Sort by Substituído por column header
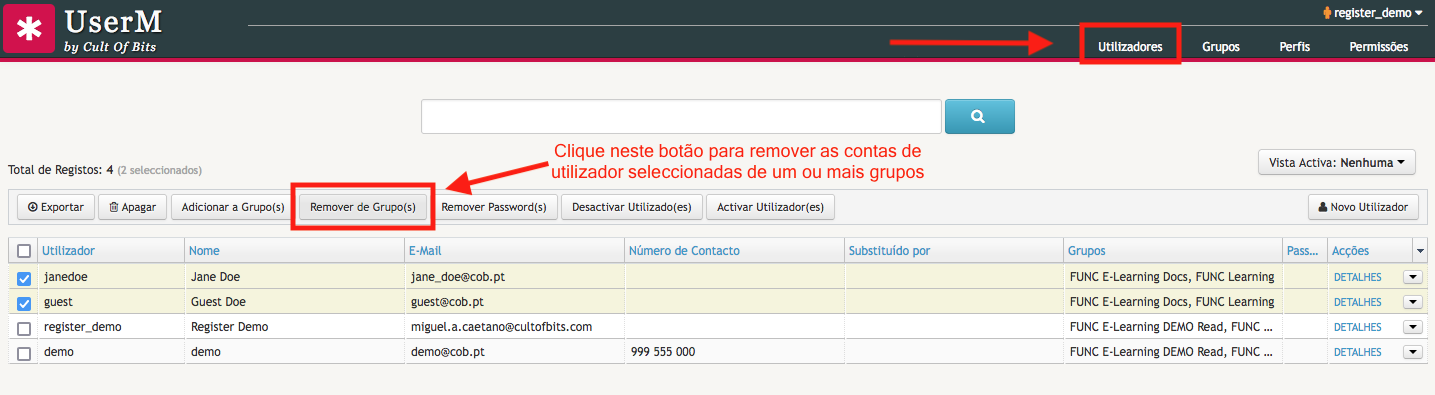 coord(954,250)
